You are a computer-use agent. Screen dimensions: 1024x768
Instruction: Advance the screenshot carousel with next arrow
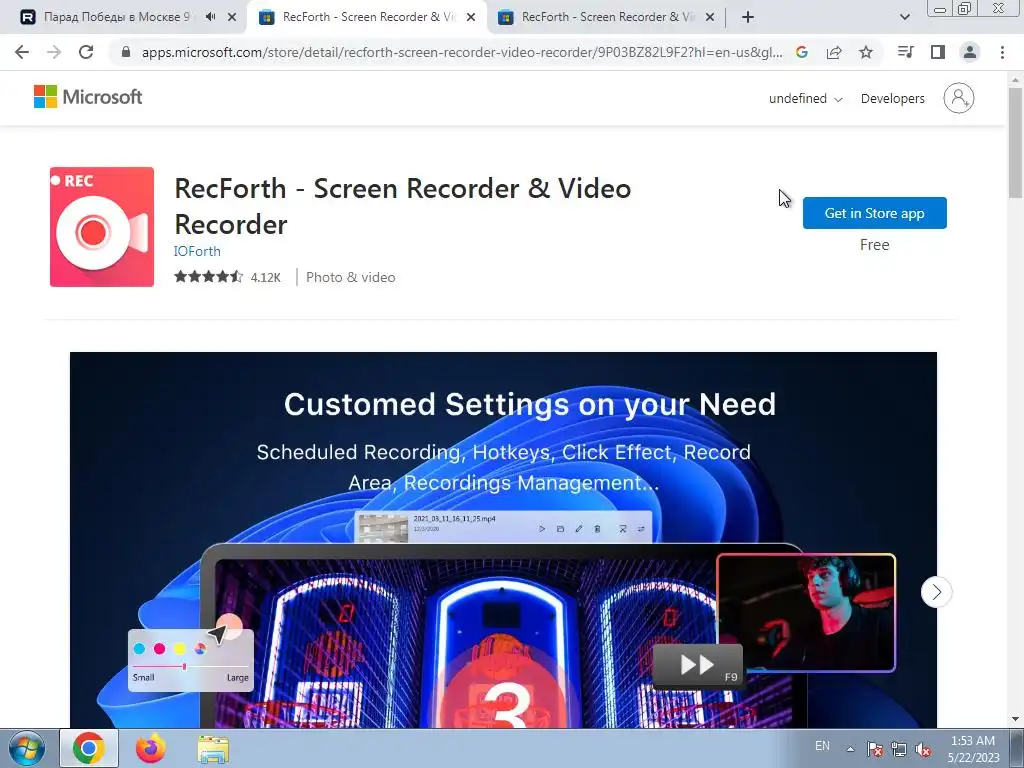(936, 592)
